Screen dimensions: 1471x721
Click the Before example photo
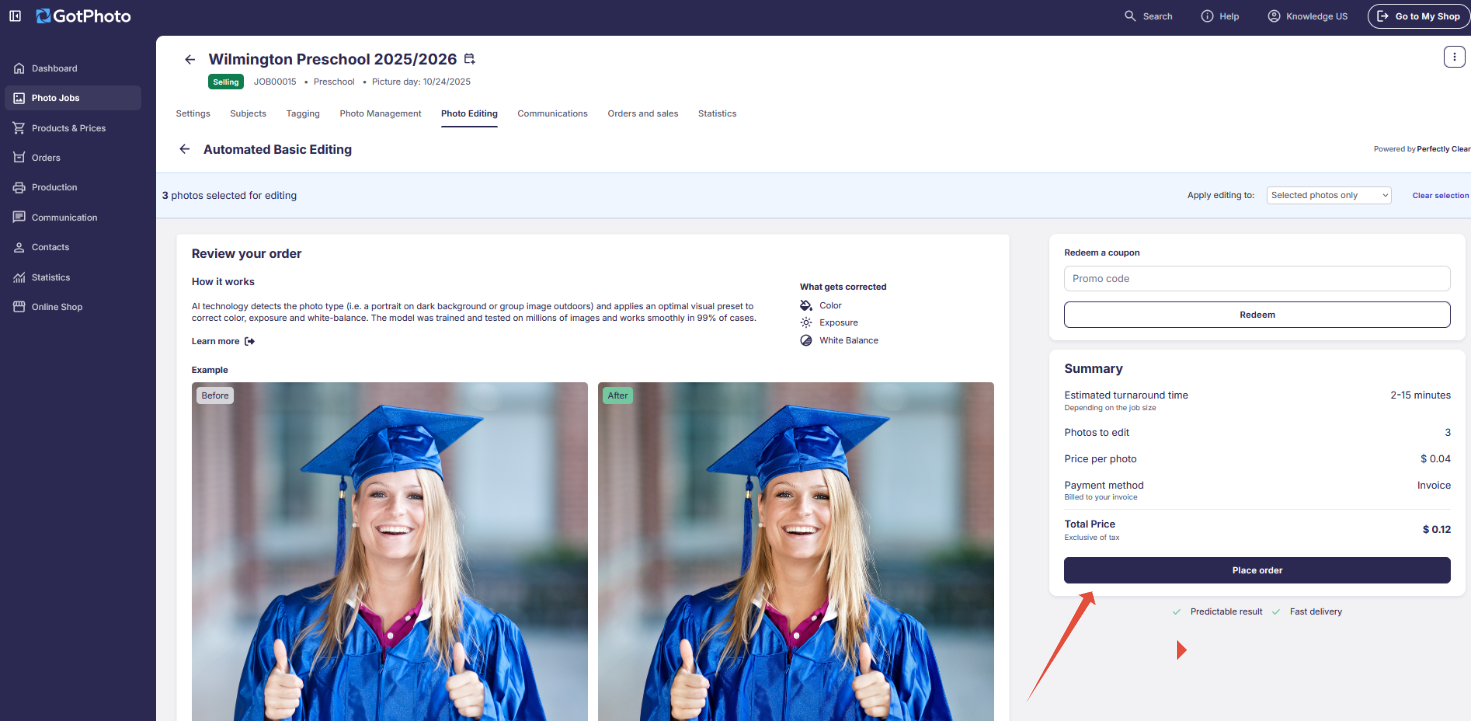point(389,550)
